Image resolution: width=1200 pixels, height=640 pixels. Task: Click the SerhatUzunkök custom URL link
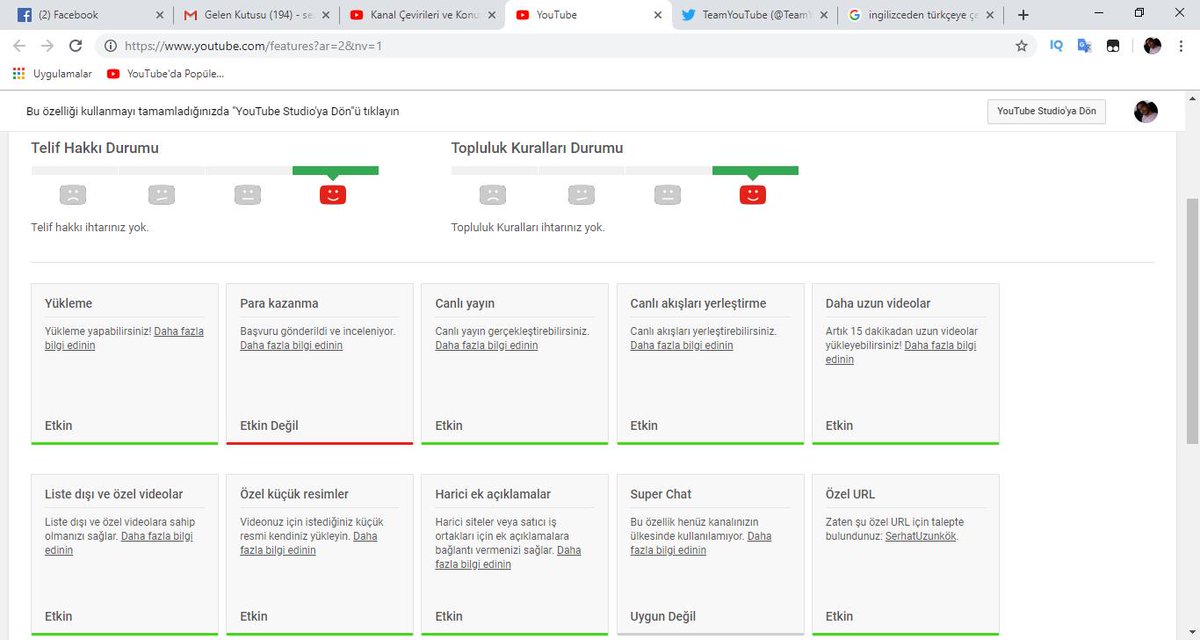click(x=921, y=536)
